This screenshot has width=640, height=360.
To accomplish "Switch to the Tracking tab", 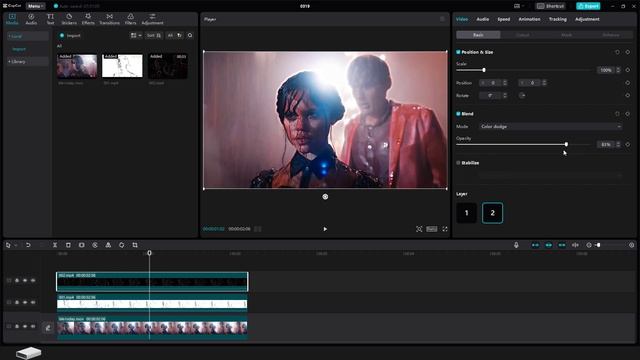I will [x=558, y=19].
